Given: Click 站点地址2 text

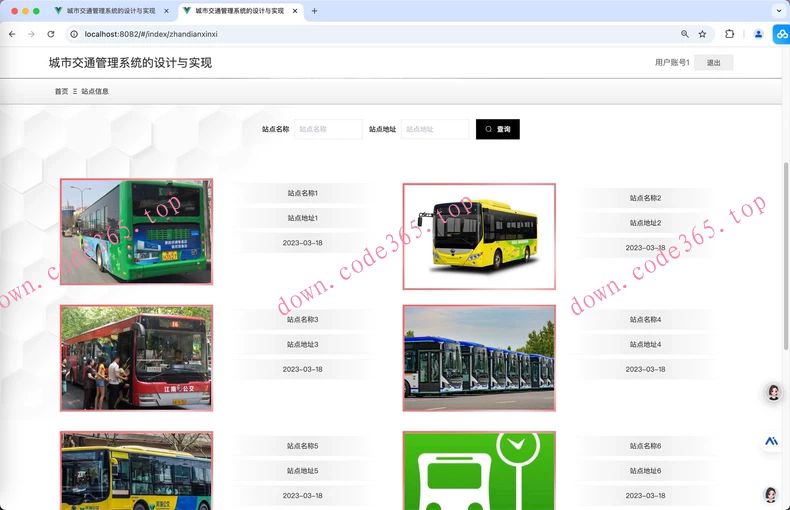Looking at the screenshot, I should [645, 223].
